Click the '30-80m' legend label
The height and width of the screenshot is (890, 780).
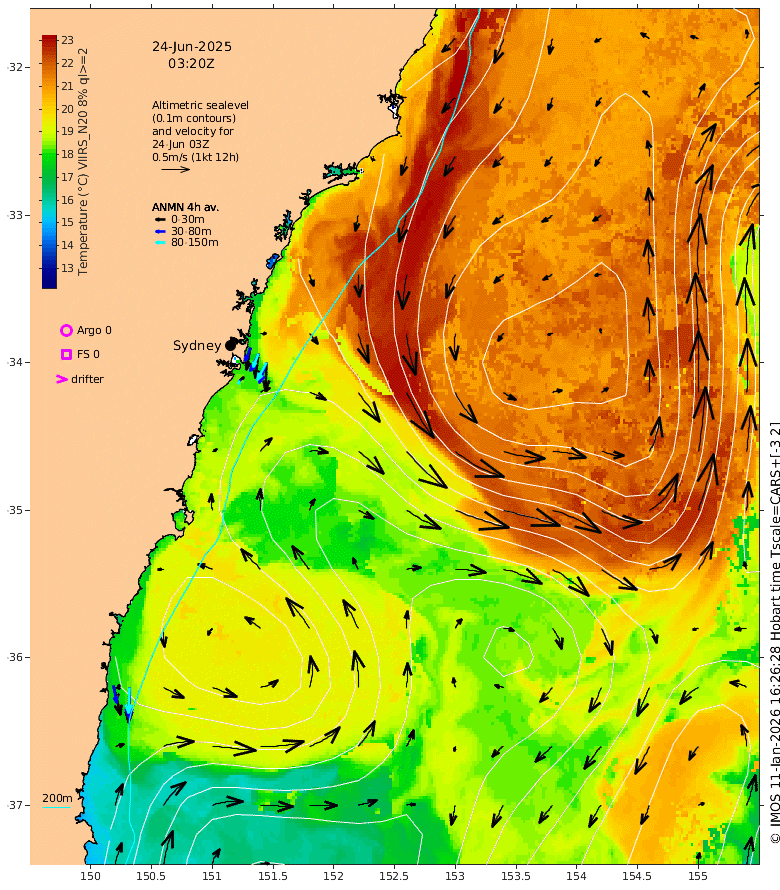(191, 231)
